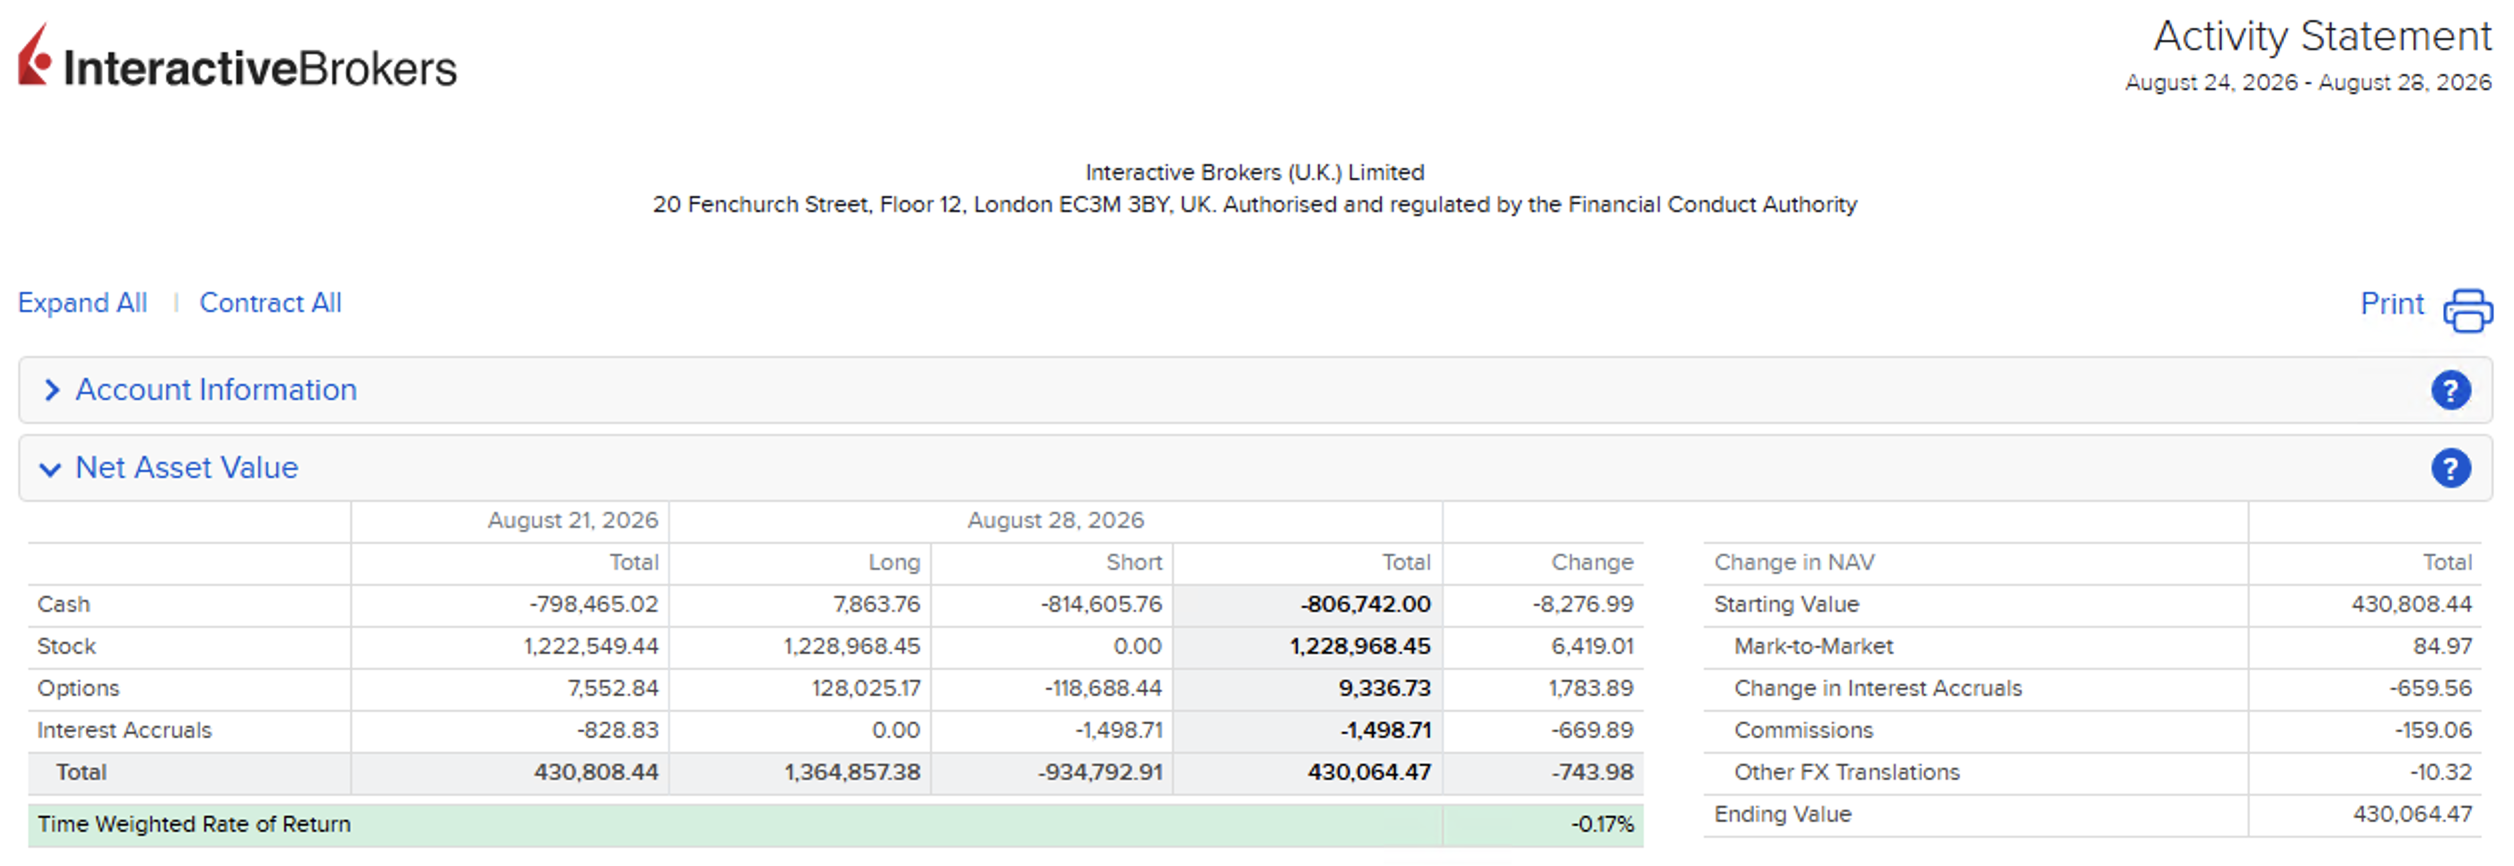Select the Options row label
The image size is (2514, 866).
(78, 688)
